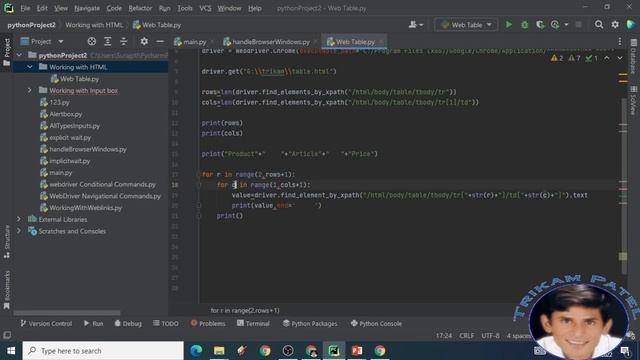The height and width of the screenshot is (360, 640).
Task: Open the Problems tool window
Action: click(208, 323)
